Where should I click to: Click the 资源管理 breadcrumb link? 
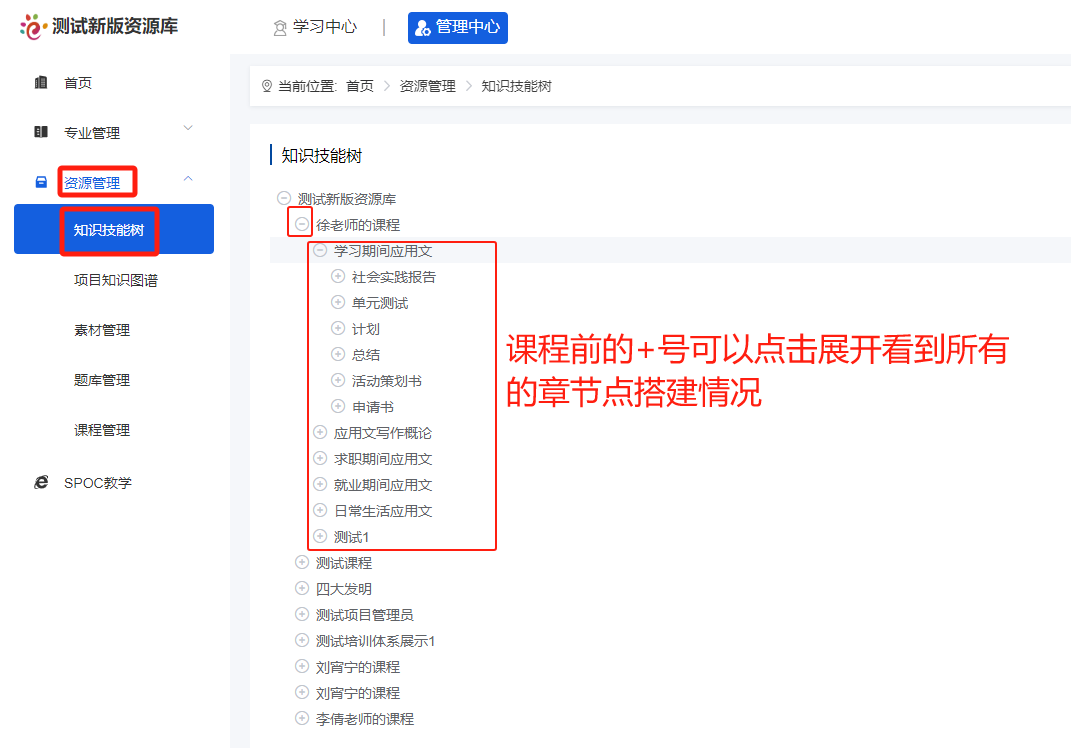pos(428,86)
